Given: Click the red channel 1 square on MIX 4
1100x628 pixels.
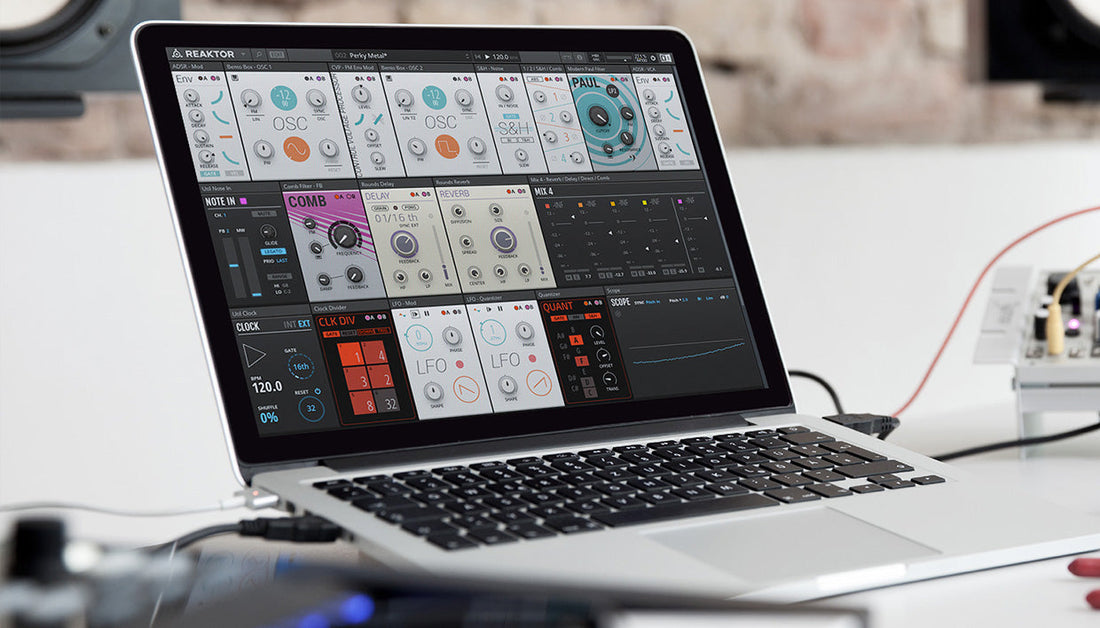Looking at the screenshot, I should pyautogui.click(x=548, y=205).
